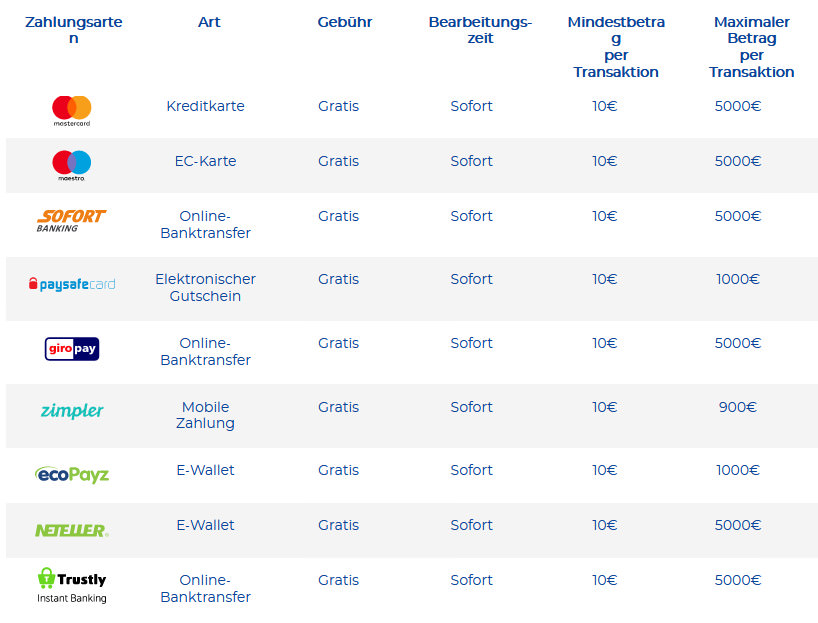Click the Gebühr column header

(x=345, y=22)
